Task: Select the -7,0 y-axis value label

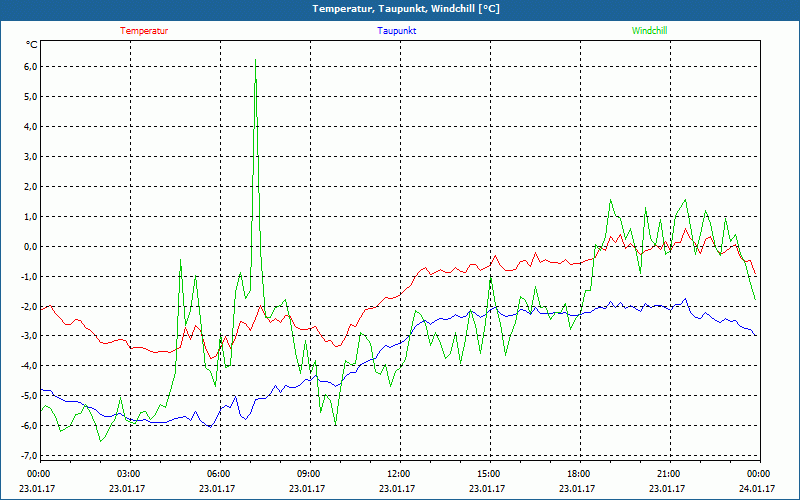Action: point(28,456)
